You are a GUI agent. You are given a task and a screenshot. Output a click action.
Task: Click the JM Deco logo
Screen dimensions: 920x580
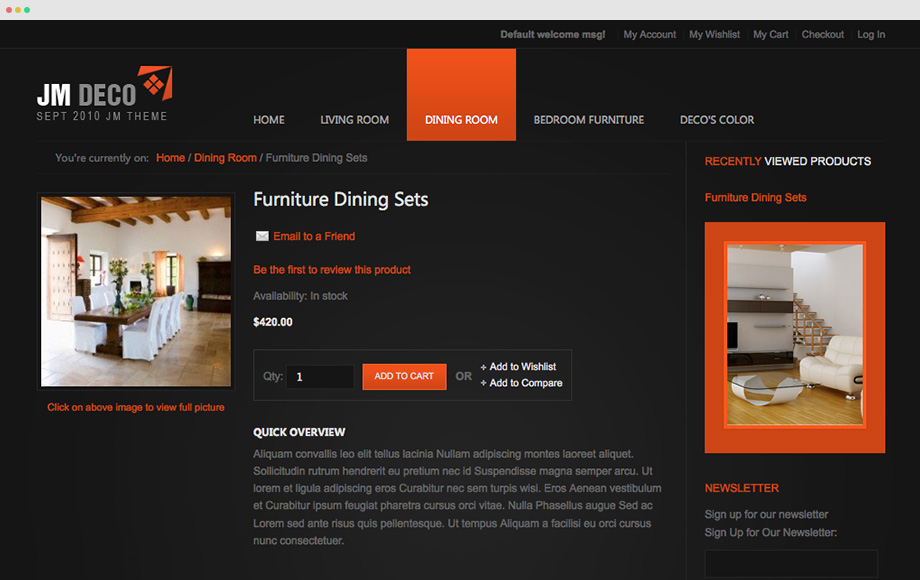tap(104, 94)
